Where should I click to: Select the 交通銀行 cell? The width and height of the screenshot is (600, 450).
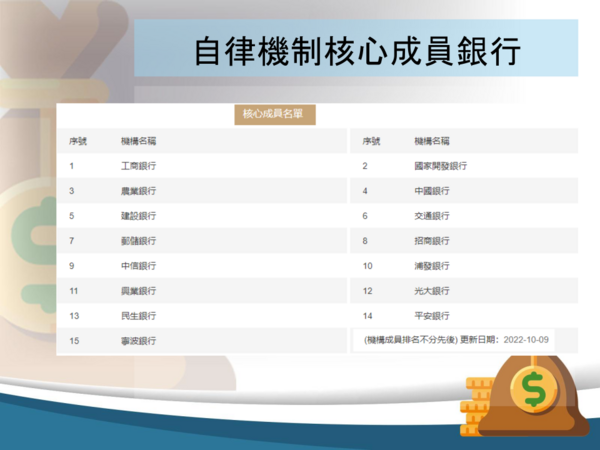point(432,216)
